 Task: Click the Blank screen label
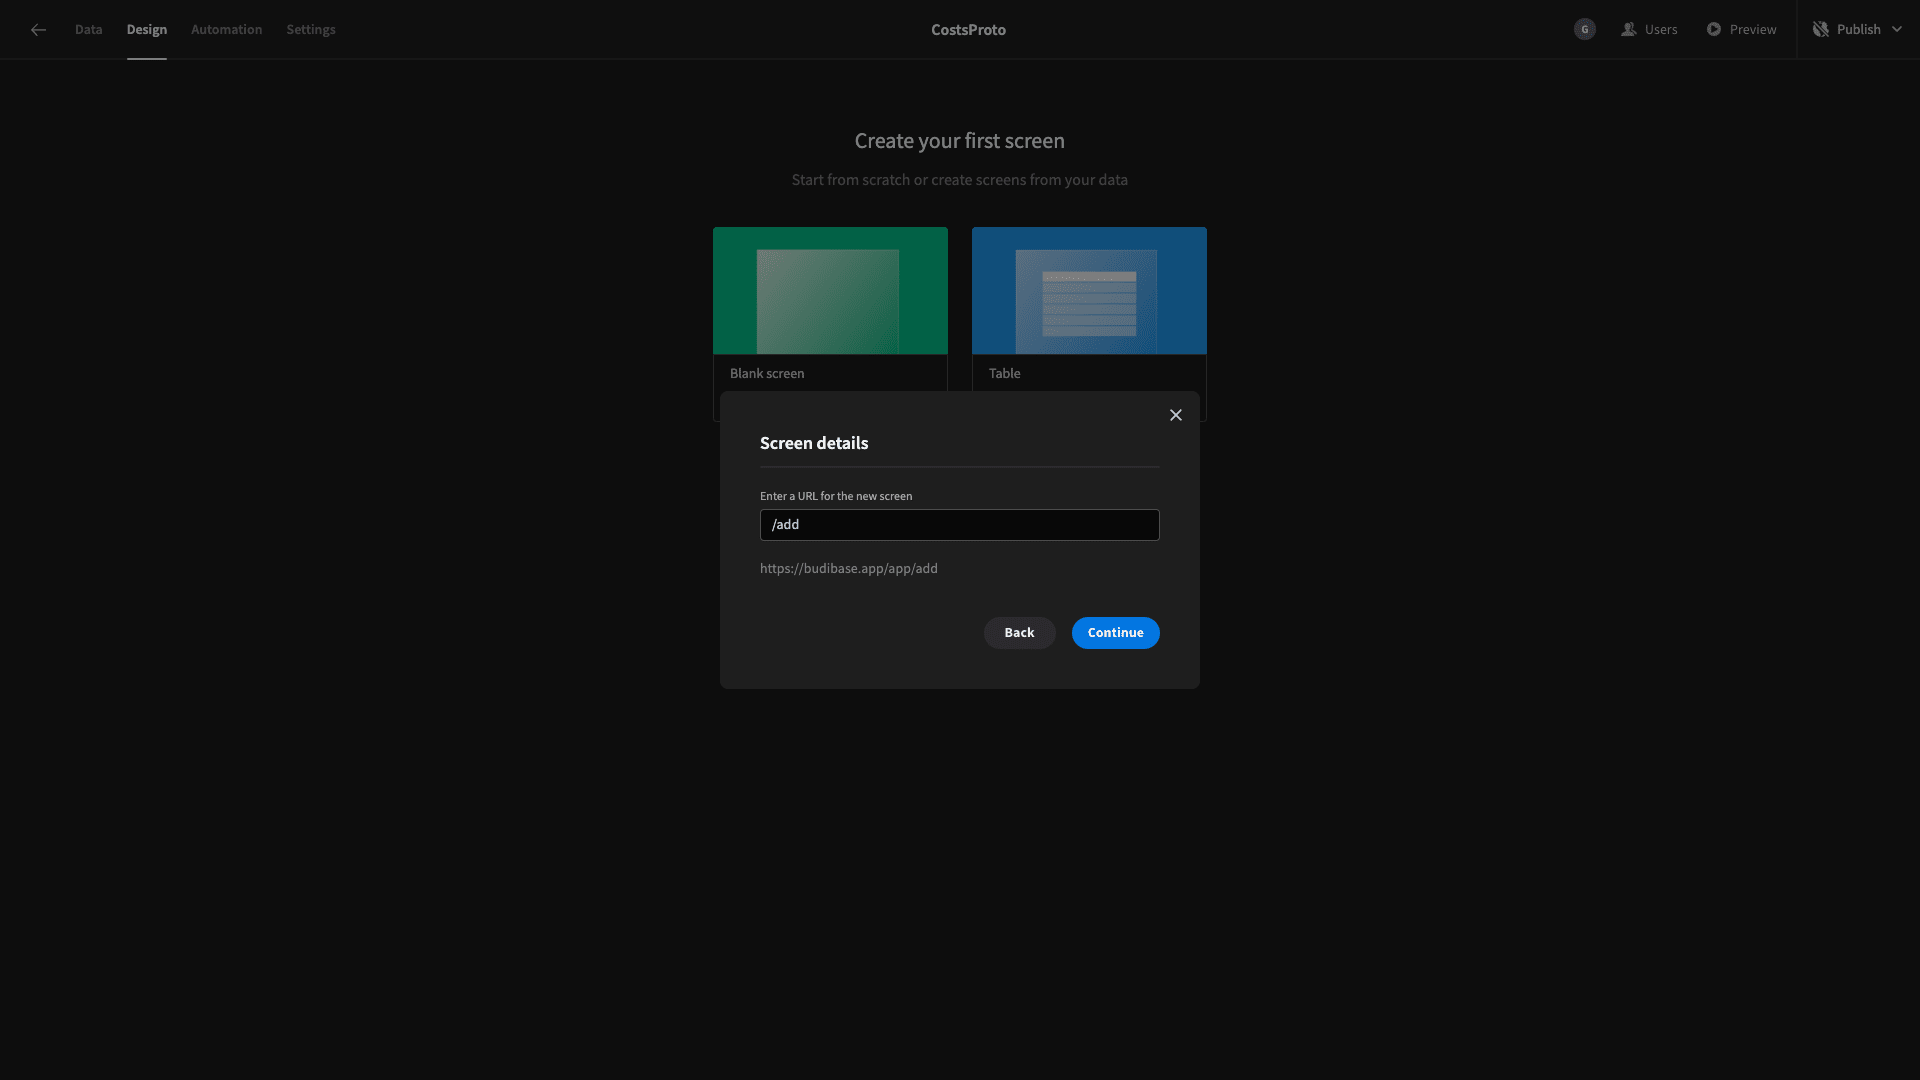[766, 373]
